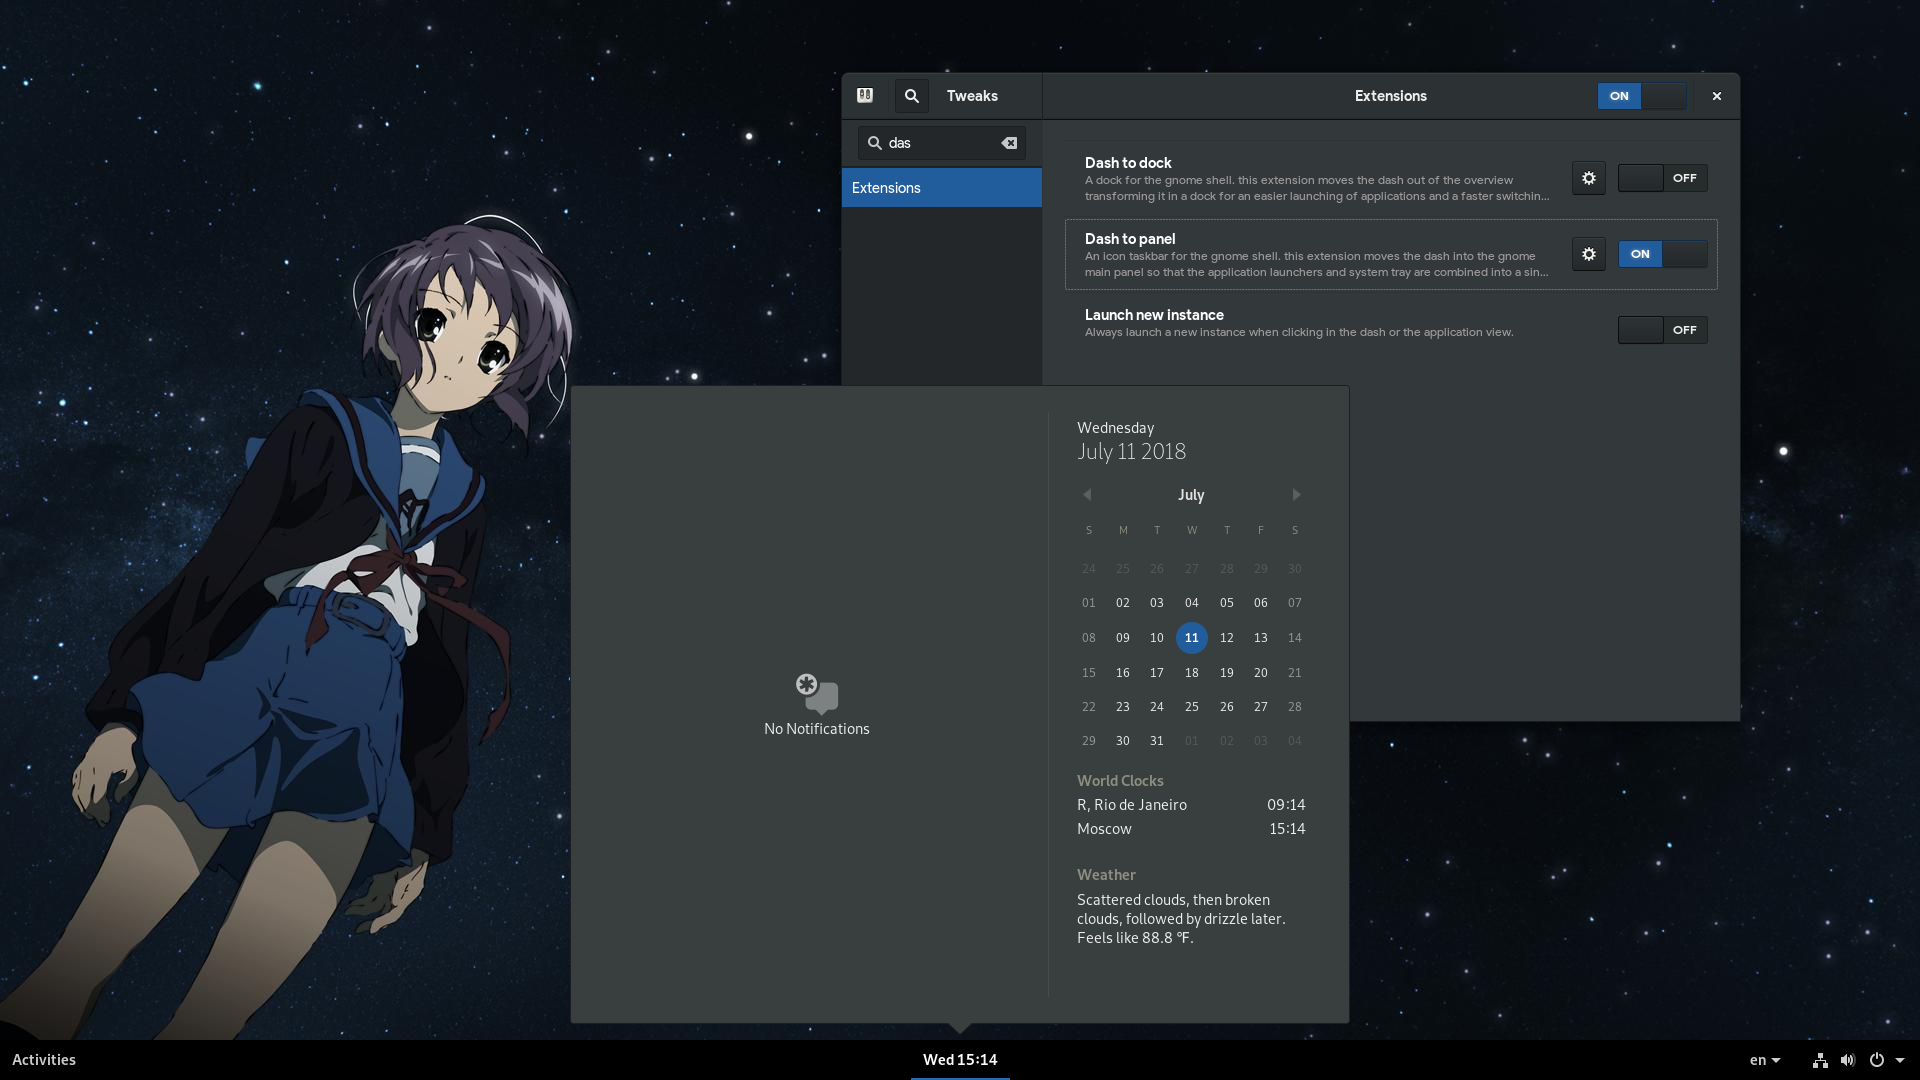The height and width of the screenshot is (1080, 1920).
Task: Enable the Dash to dock extension
Action: [x=1662, y=178]
